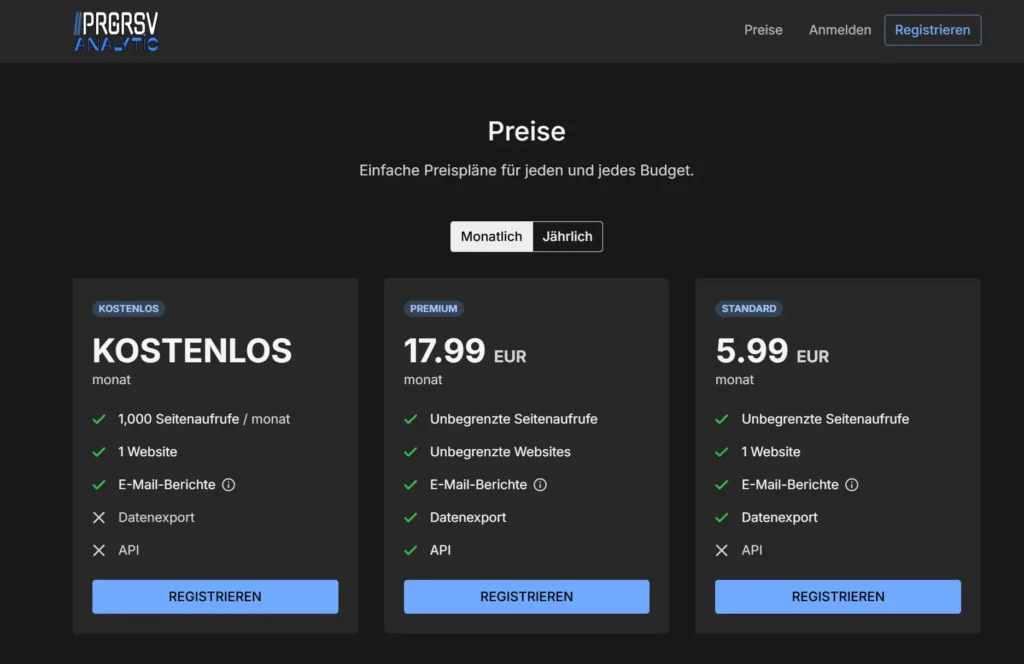
Task: Click info icon beside E-Mail-Berichte in Premium plan
Action: (540, 485)
